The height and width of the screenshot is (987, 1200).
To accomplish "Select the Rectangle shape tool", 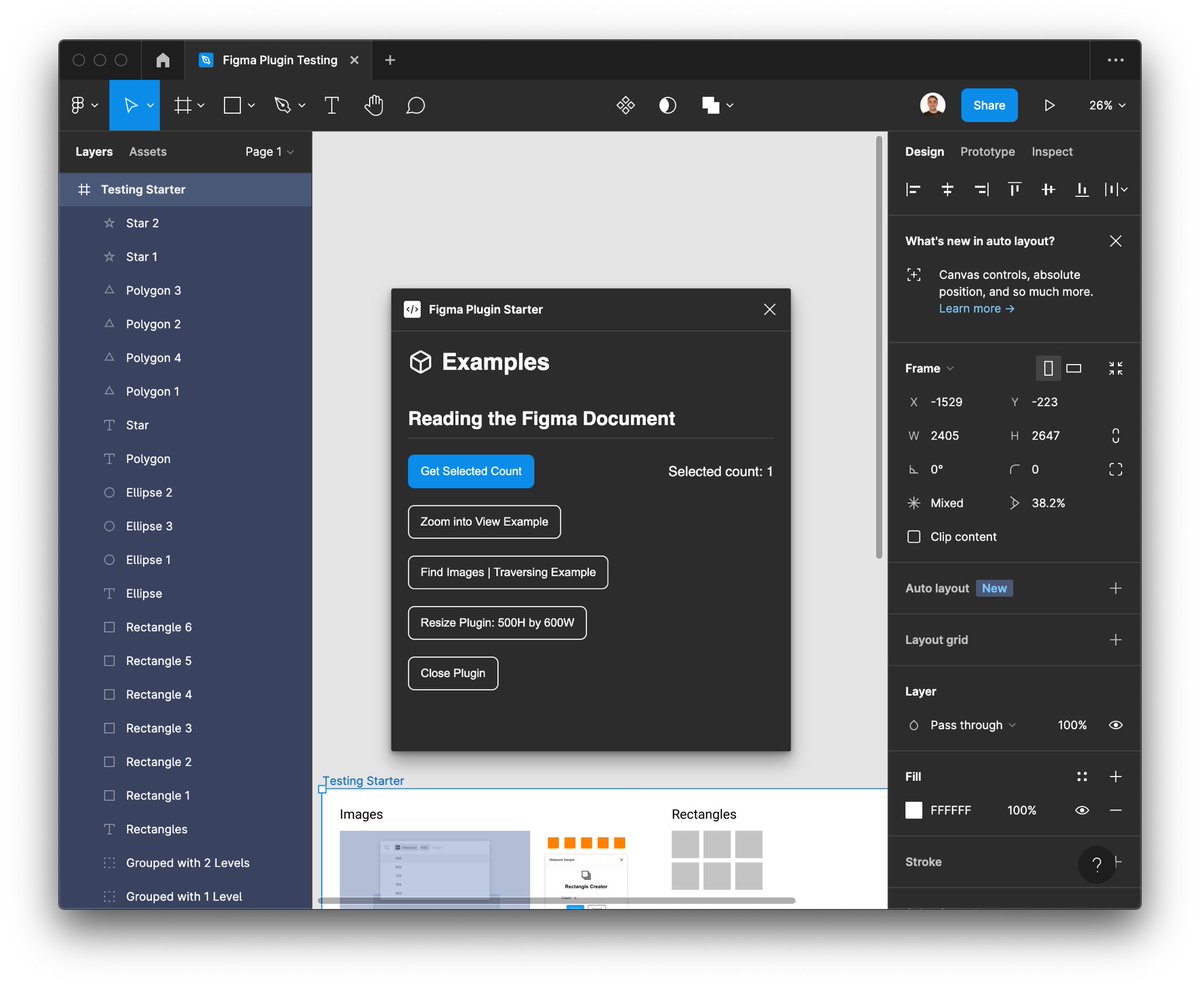I will (x=232, y=105).
